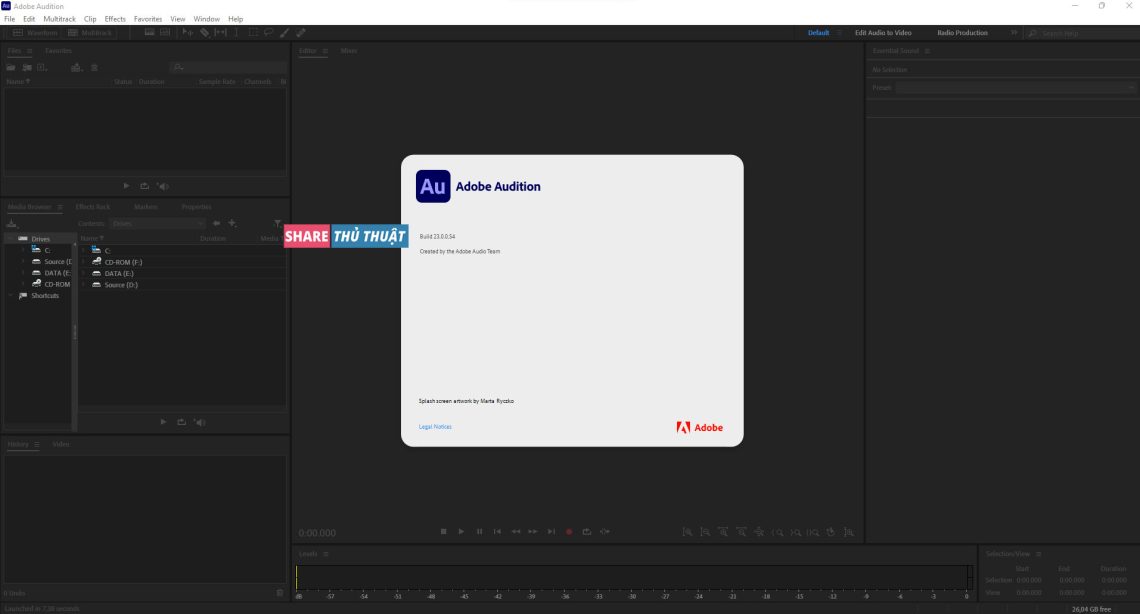Select the Razor tool in the toolbar
The width and height of the screenshot is (1140, 614).
[204, 32]
